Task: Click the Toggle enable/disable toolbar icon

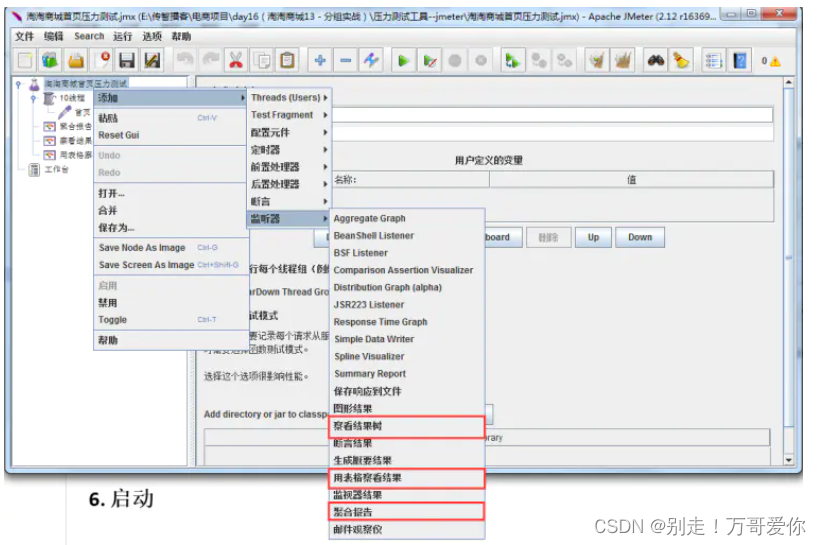Action: (x=371, y=61)
